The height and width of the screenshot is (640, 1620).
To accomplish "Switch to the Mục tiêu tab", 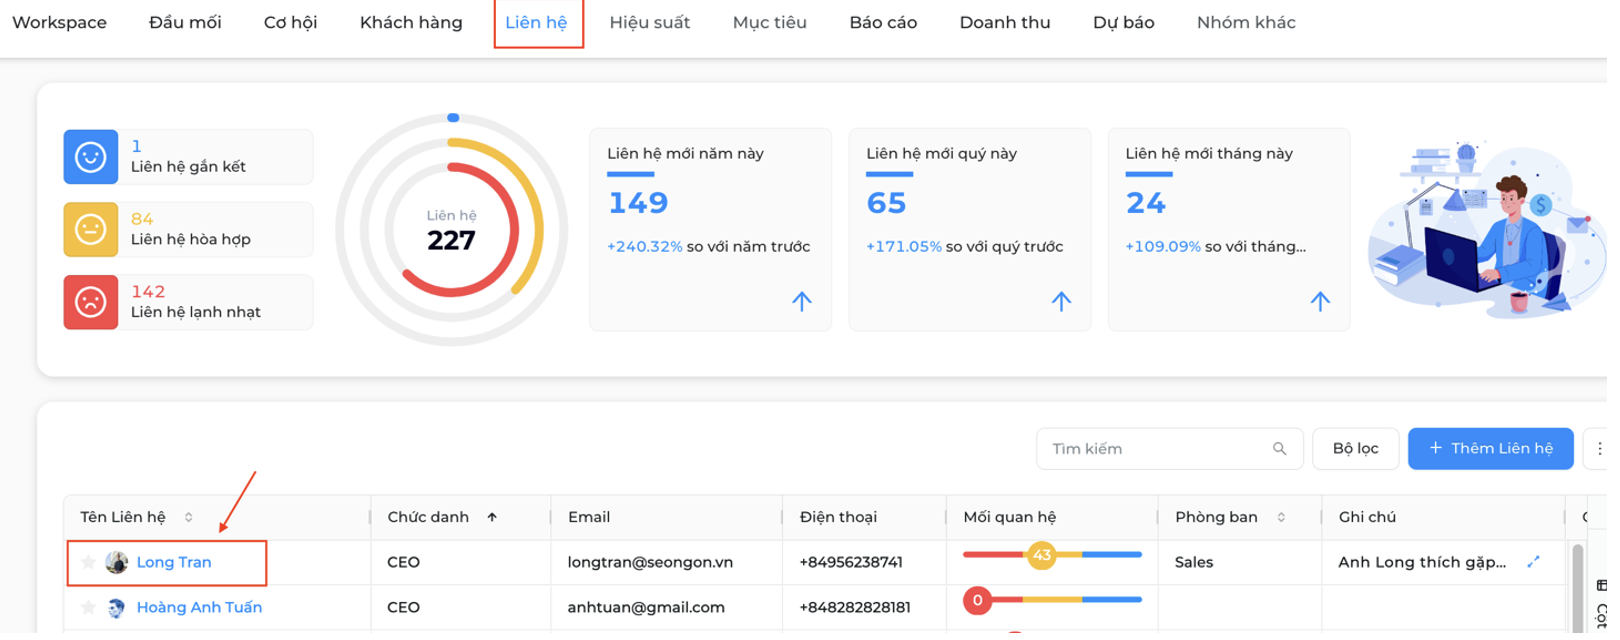I will (769, 22).
